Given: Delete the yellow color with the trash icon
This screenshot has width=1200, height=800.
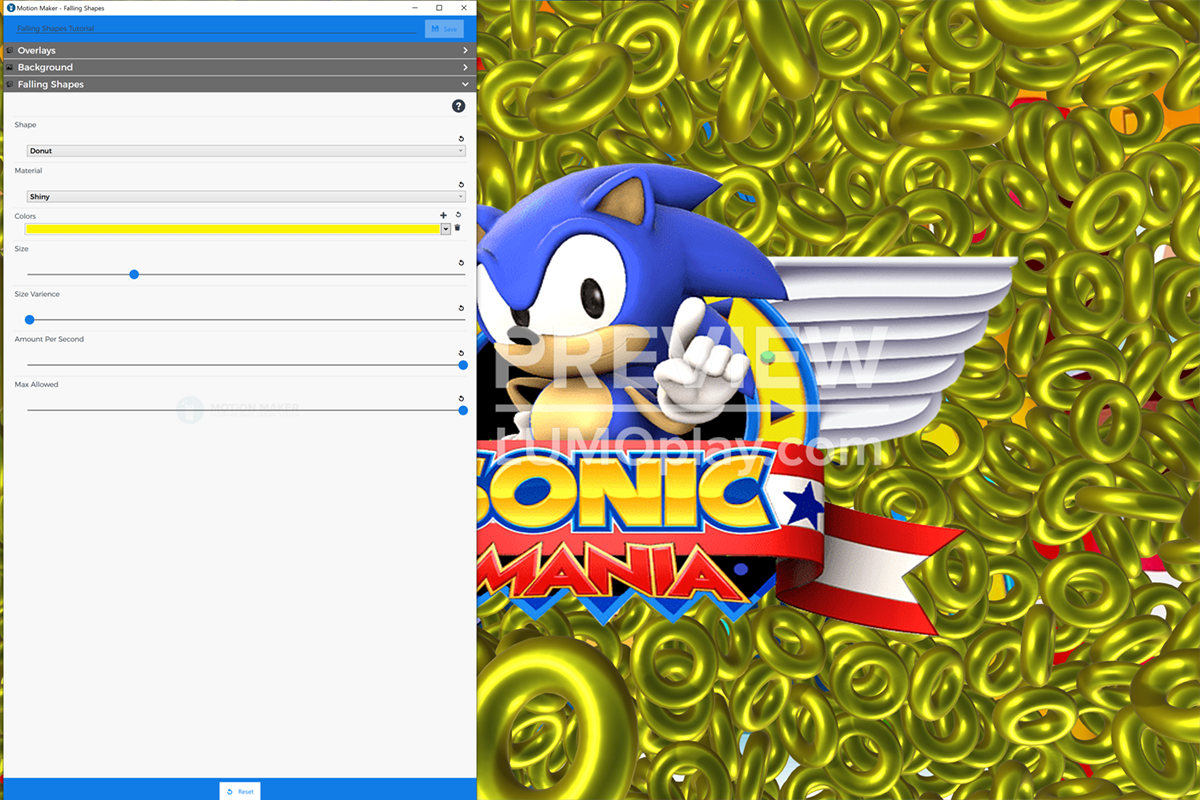Looking at the screenshot, I should pos(458,228).
